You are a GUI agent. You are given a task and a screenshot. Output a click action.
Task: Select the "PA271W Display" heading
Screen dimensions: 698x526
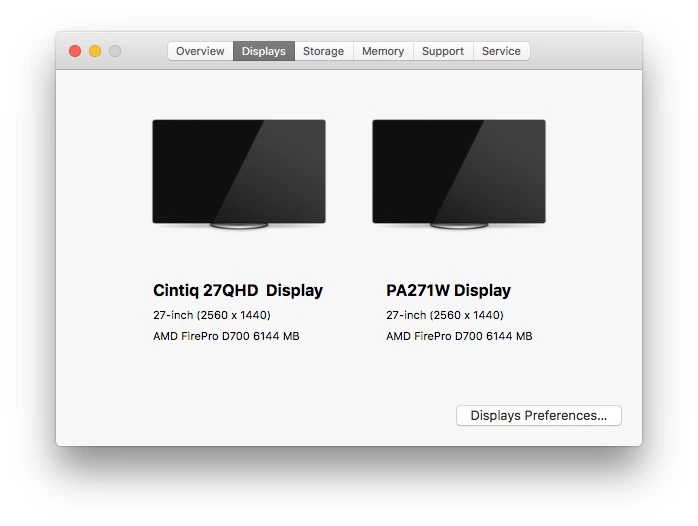click(x=448, y=291)
